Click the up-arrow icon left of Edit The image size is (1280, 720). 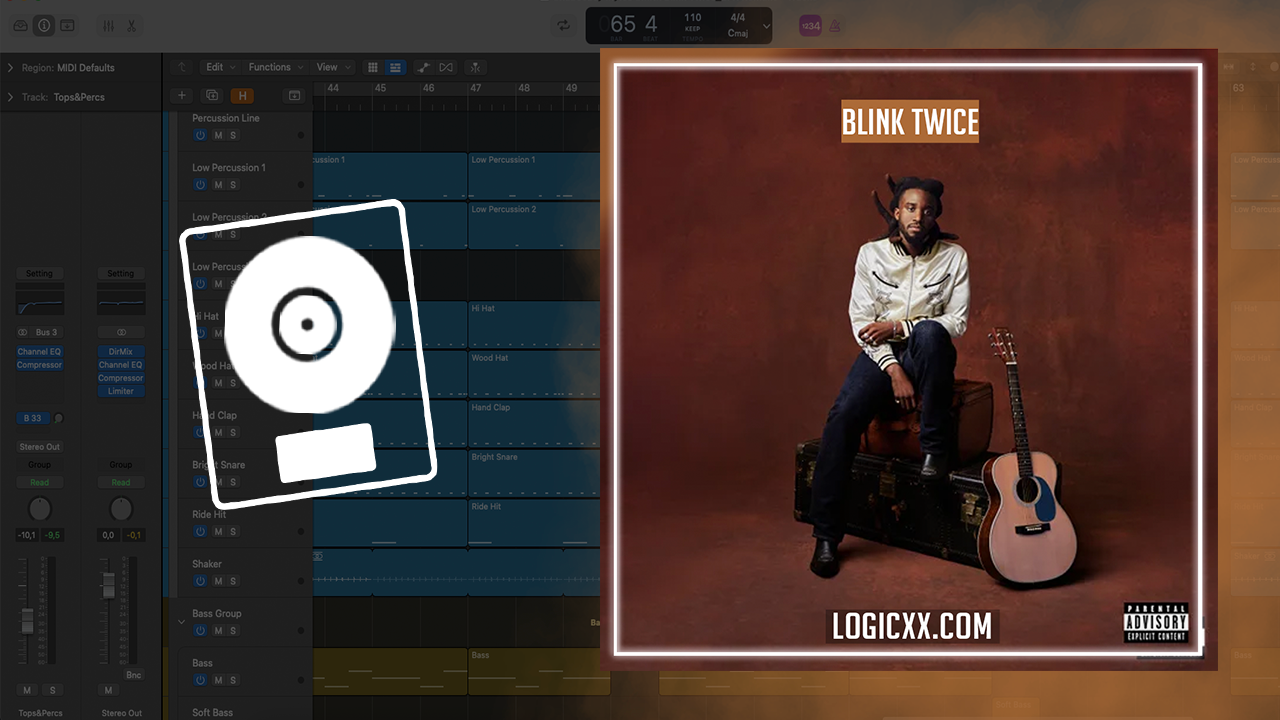click(181, 67)
